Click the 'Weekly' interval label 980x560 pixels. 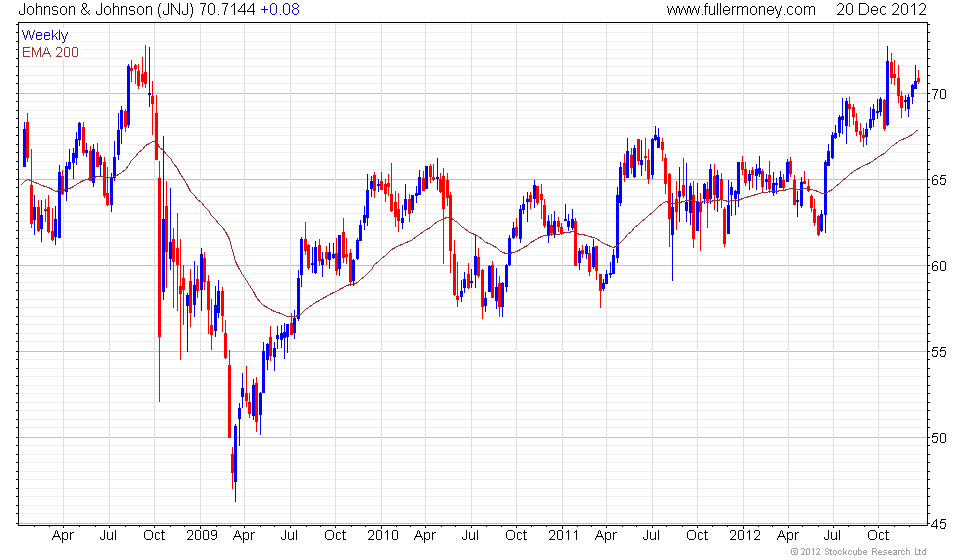44,36
